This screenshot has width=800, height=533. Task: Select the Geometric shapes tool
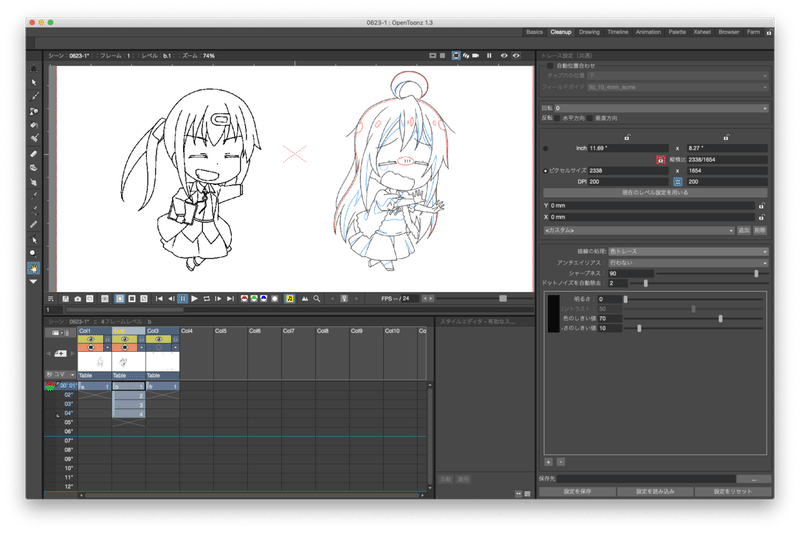coord(34,111)
